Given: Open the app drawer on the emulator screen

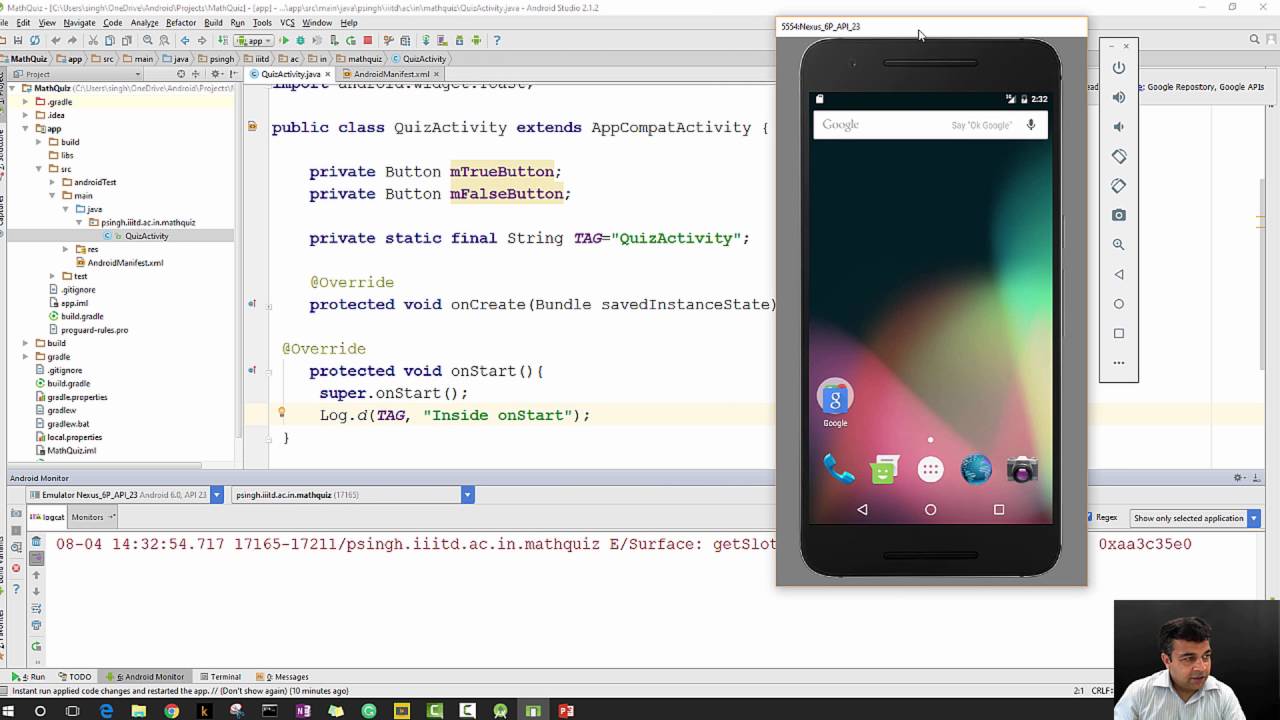Looking at the screenshot, I should (x=930, y=470).
